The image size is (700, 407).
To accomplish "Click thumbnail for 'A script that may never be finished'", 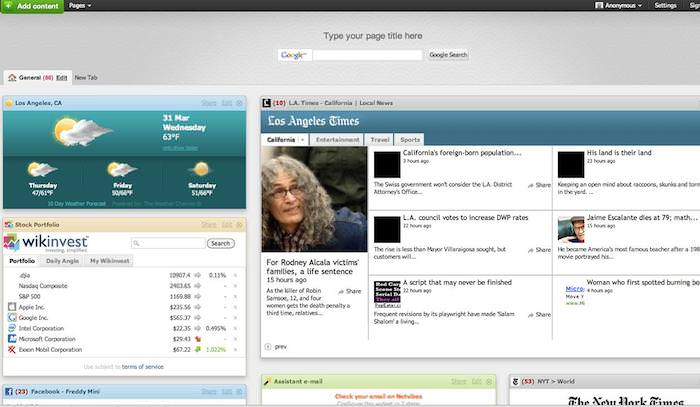I will 387,293.
